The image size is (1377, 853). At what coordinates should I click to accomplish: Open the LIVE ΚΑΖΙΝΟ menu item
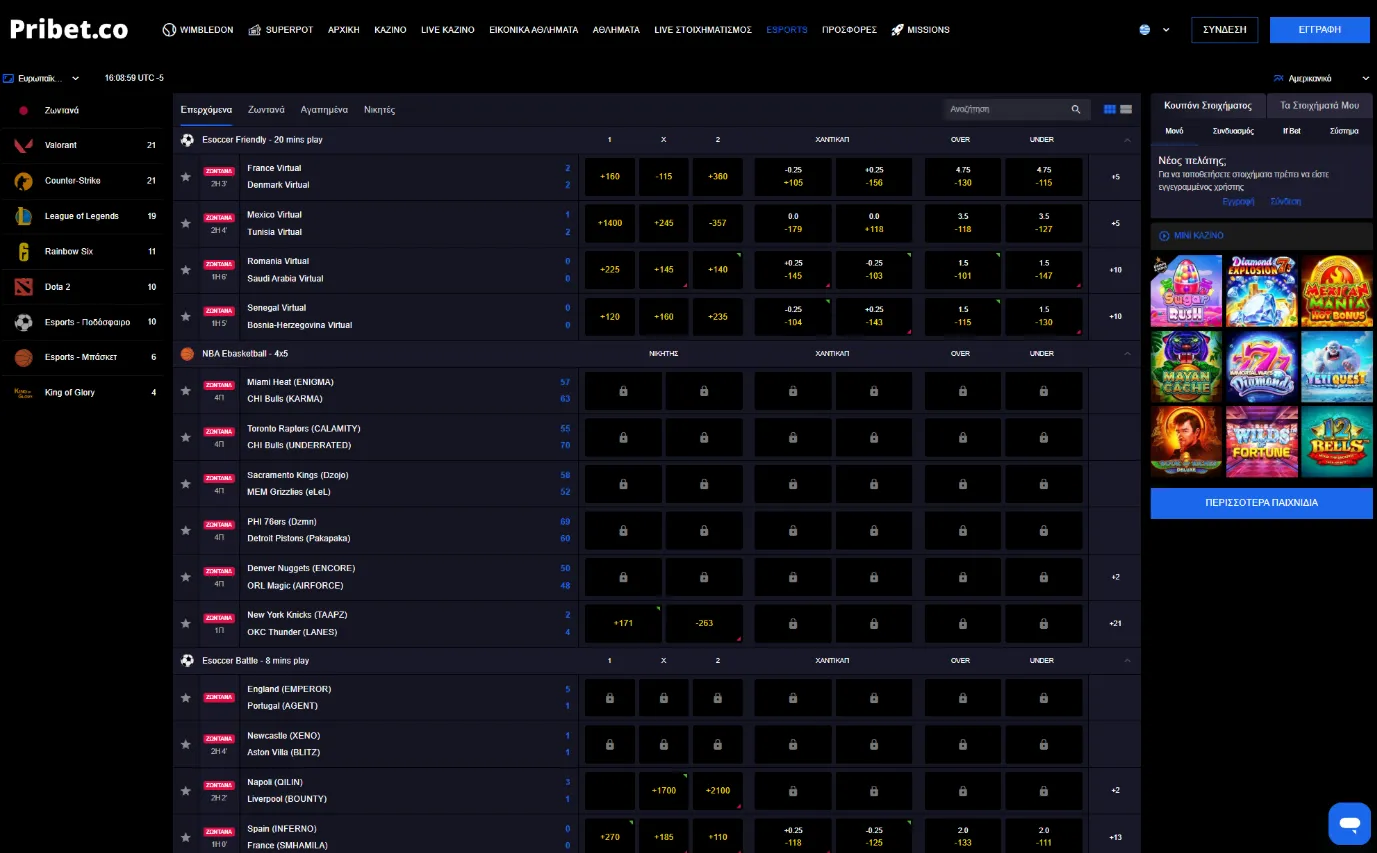448,30
